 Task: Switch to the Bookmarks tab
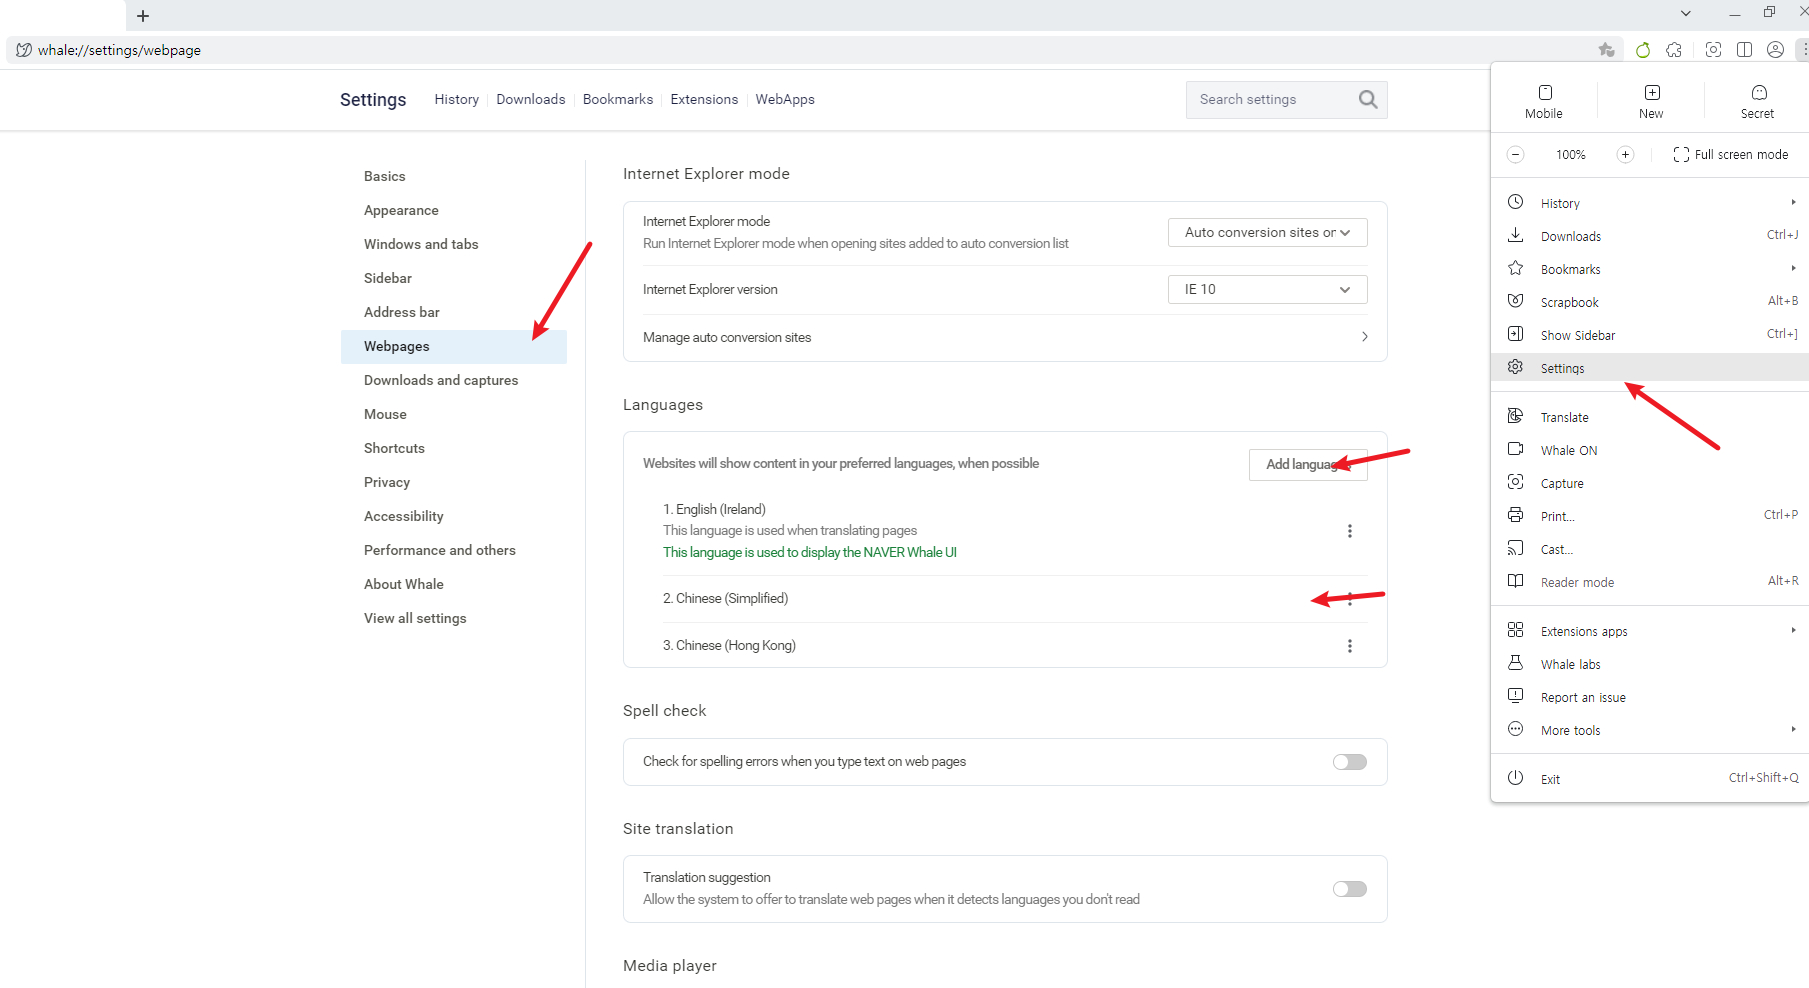tap(618, 99)
